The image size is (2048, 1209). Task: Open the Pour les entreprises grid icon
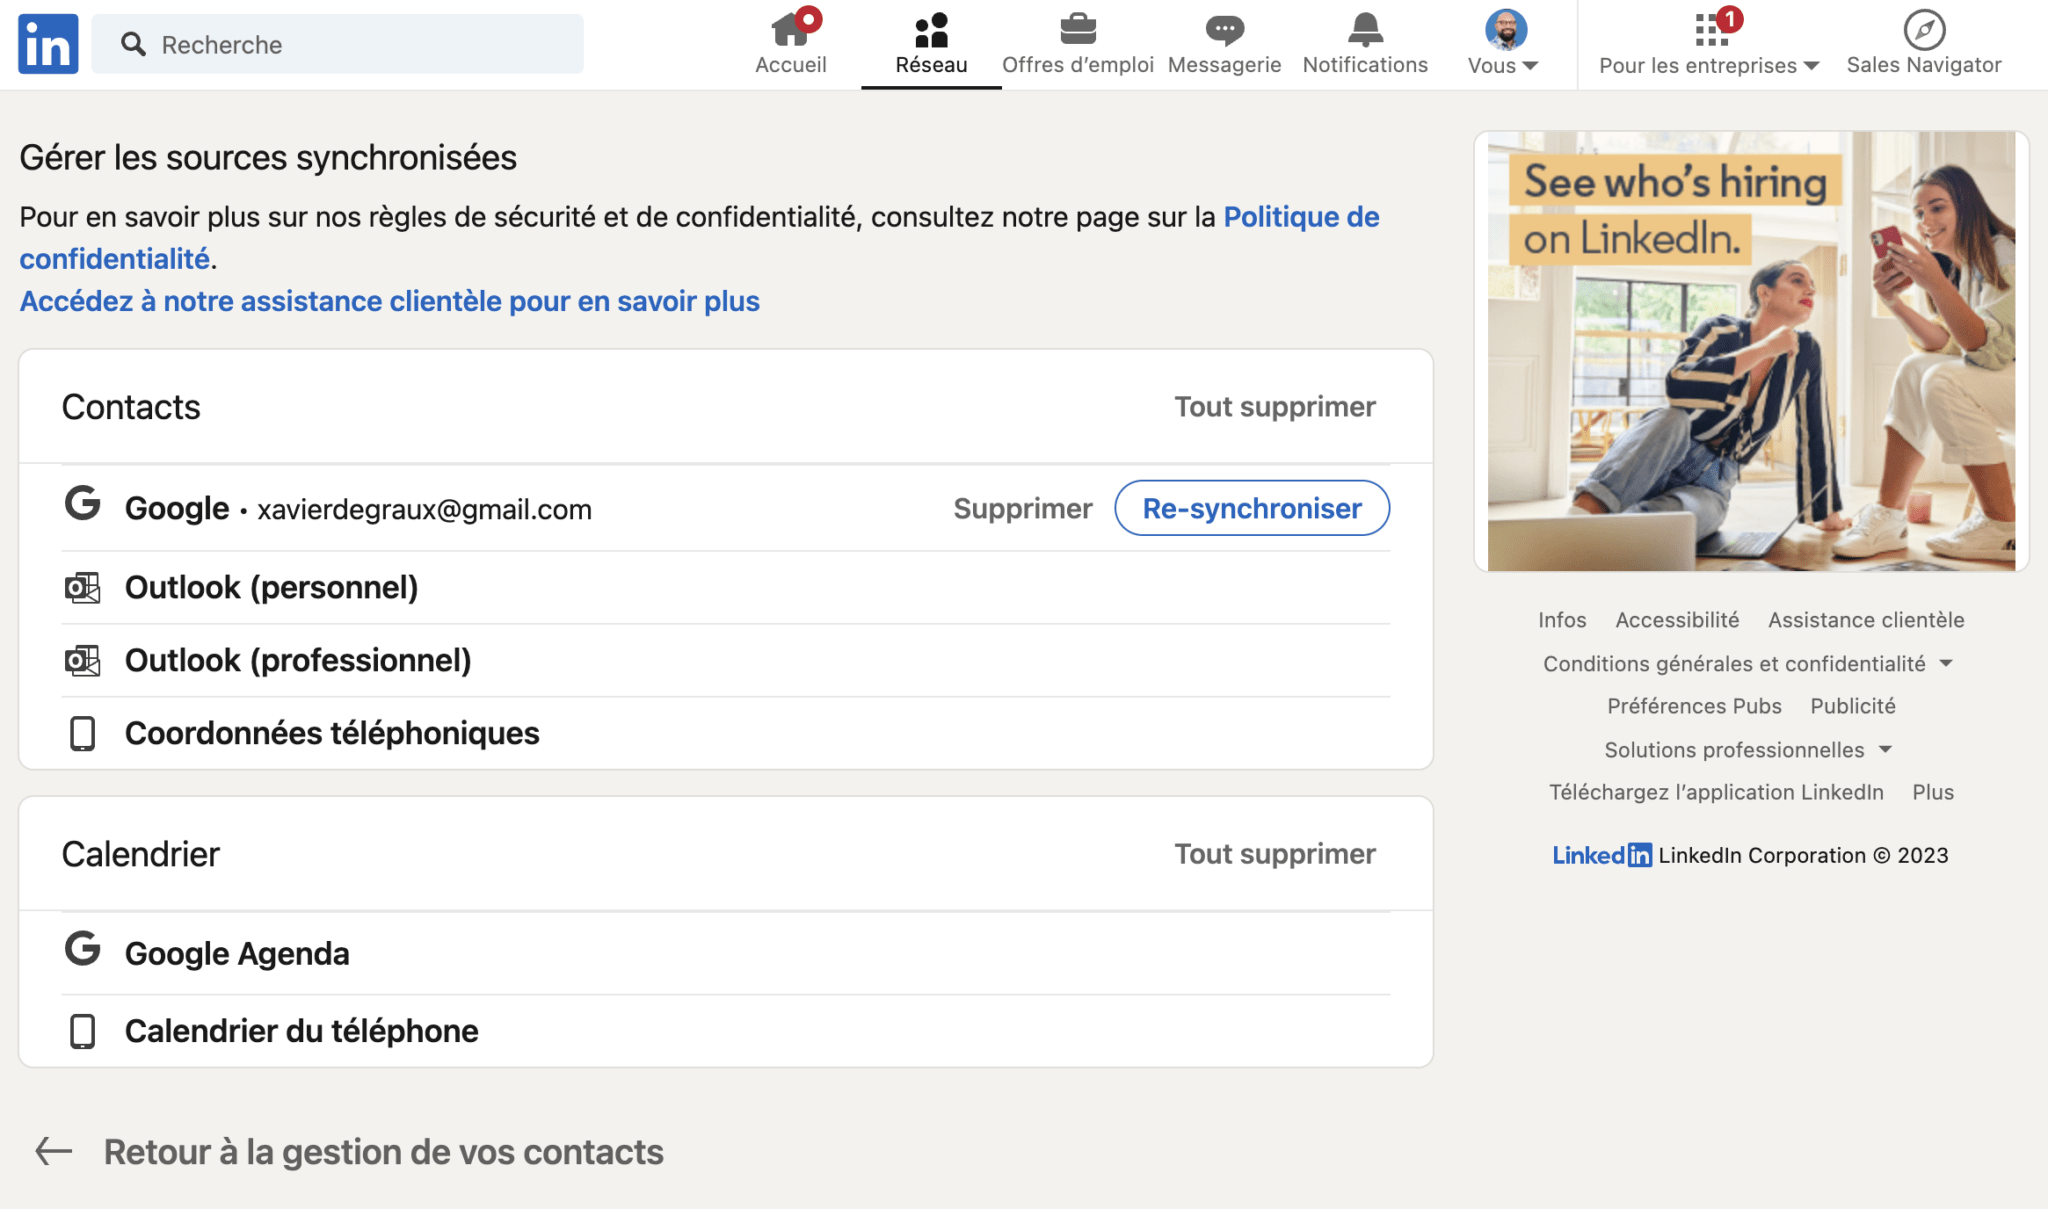click(1711, 30)
